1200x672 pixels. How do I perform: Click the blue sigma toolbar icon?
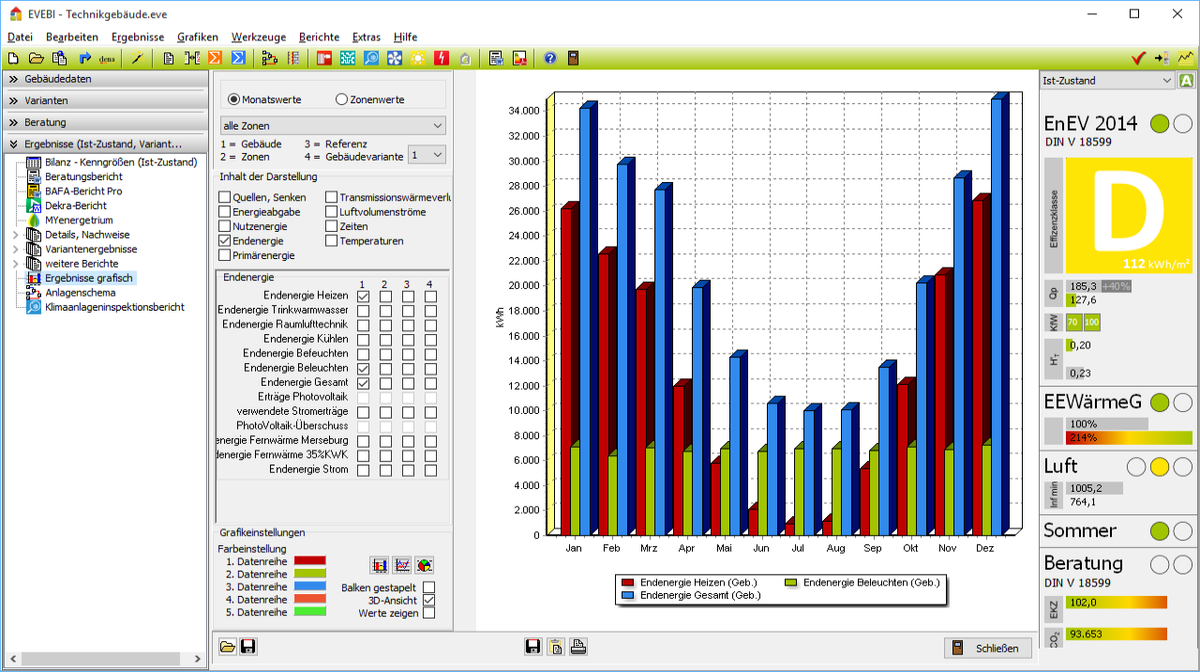[239, 58]
